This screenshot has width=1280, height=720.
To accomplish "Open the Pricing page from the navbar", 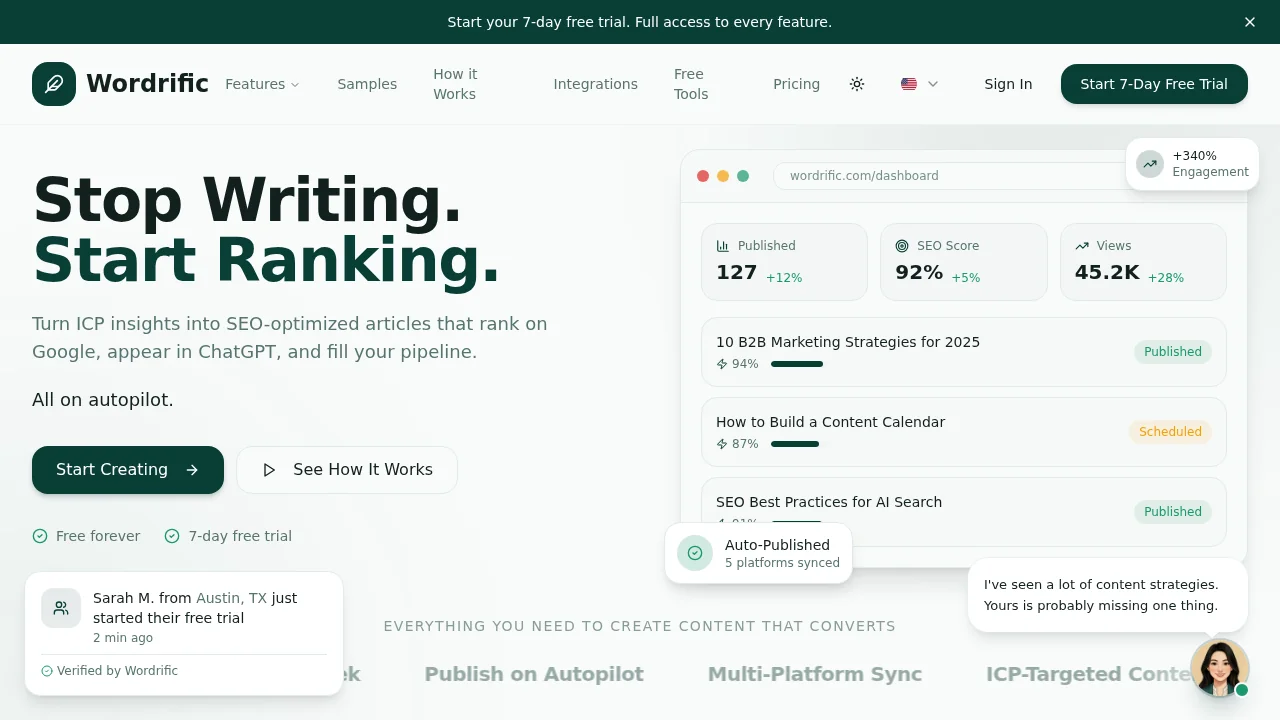I will click(x=796, y=84).
